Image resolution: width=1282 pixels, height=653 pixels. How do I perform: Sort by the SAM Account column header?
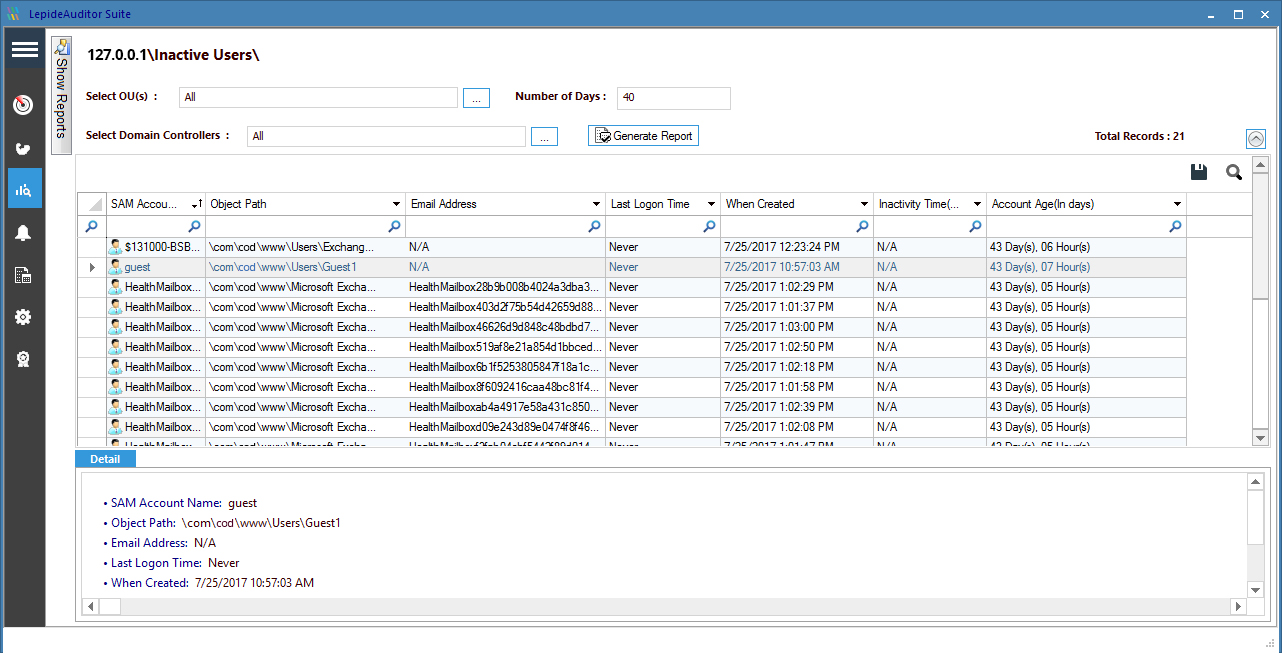pos(156,204)
